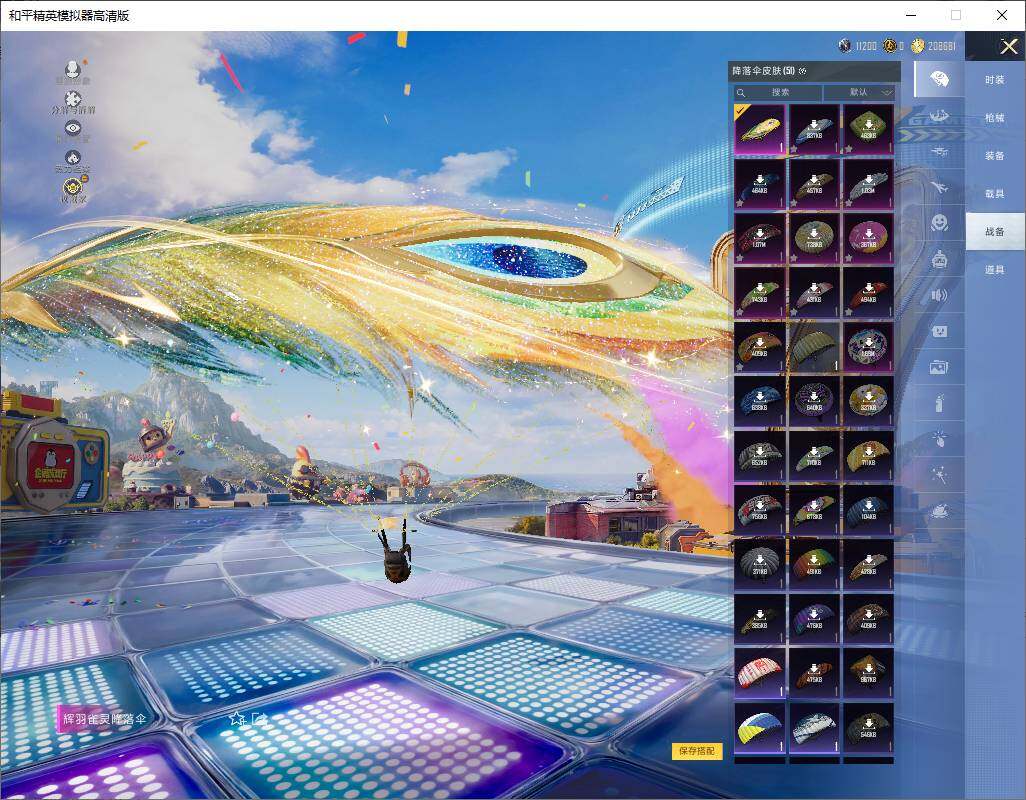Open the smiley emote category icon
The width and height of the screenshot is (1026, 800).
click(x=939, y=223)
